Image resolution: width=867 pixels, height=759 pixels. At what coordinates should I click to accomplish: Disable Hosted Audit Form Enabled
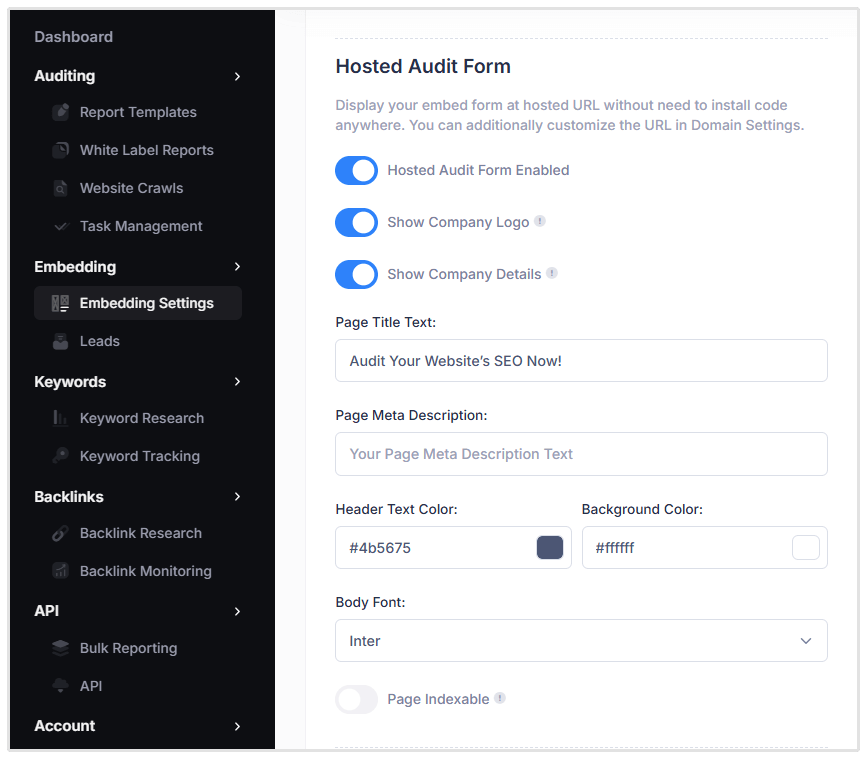click(356, 170)
